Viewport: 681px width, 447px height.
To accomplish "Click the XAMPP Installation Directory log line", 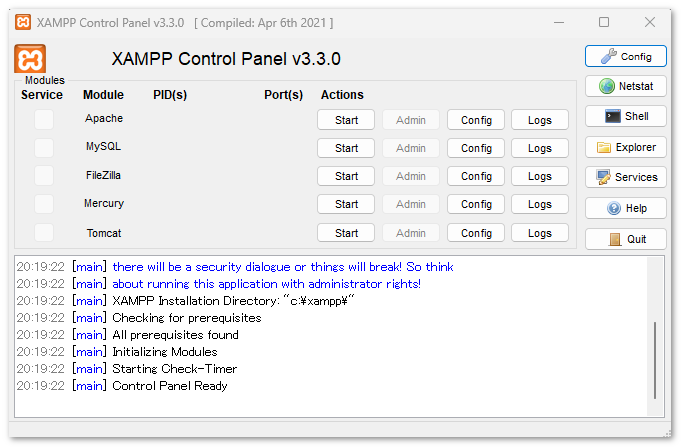I will tap(185, 301).
